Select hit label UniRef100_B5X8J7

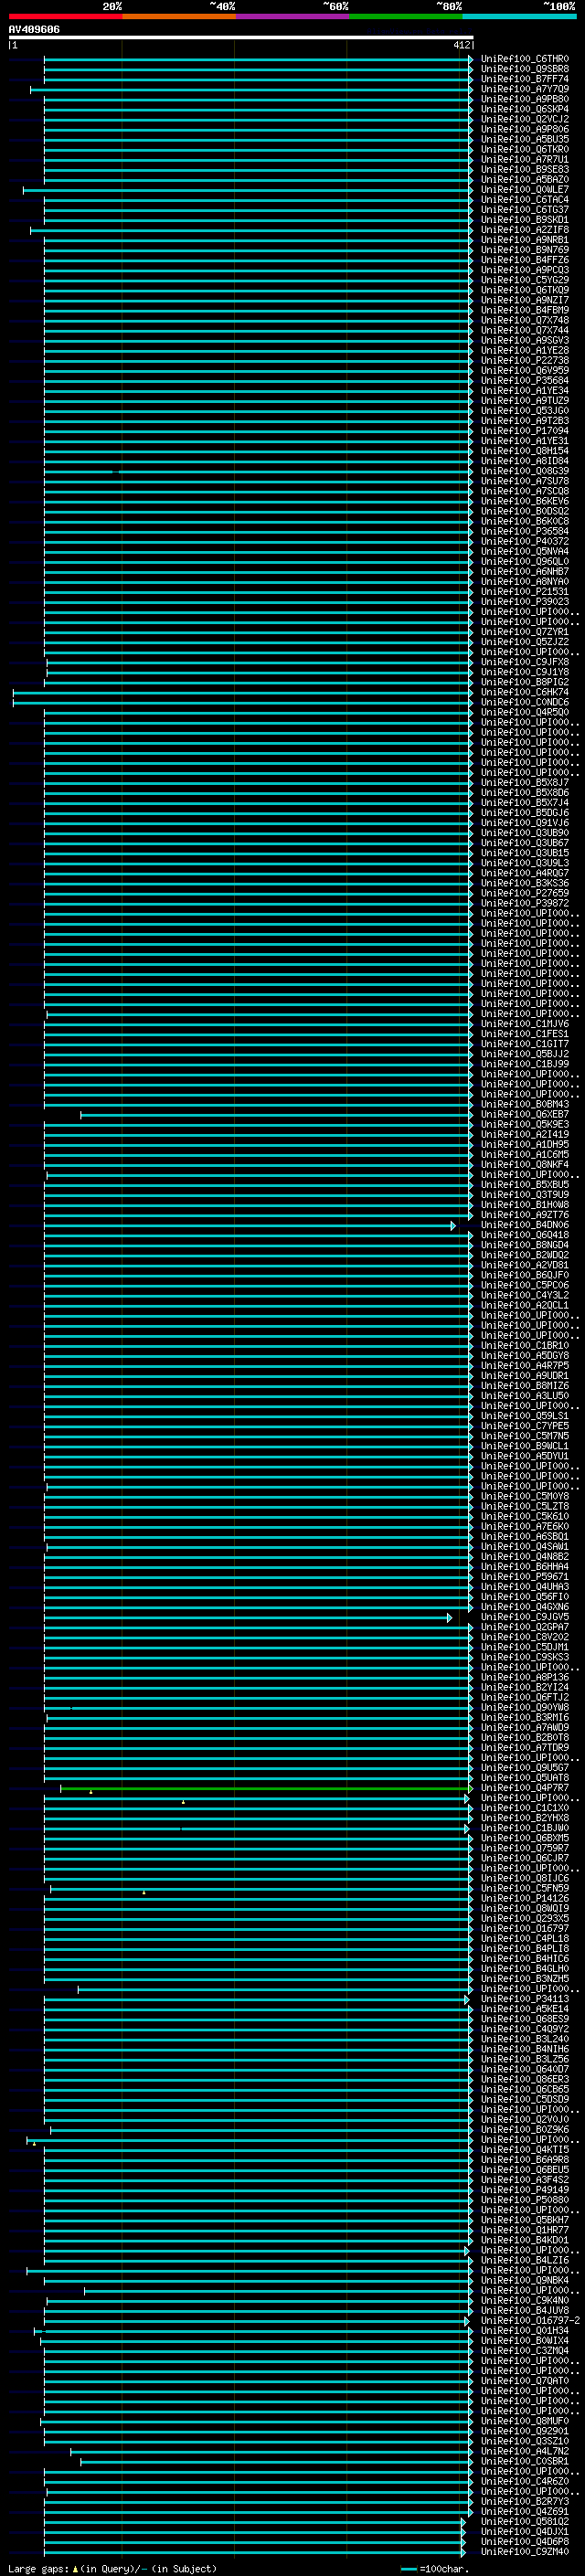pos(525,782)
